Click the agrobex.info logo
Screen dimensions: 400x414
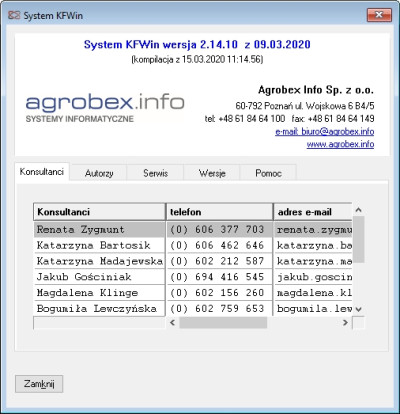pyautogui.click(x=105, y=108)
